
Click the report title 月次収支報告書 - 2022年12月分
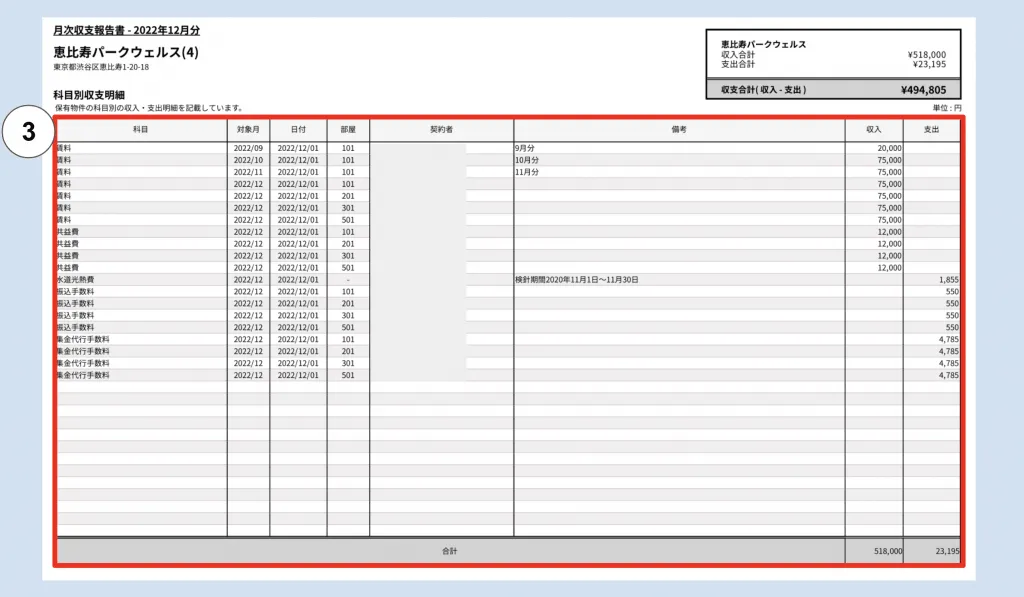[127, 30]
